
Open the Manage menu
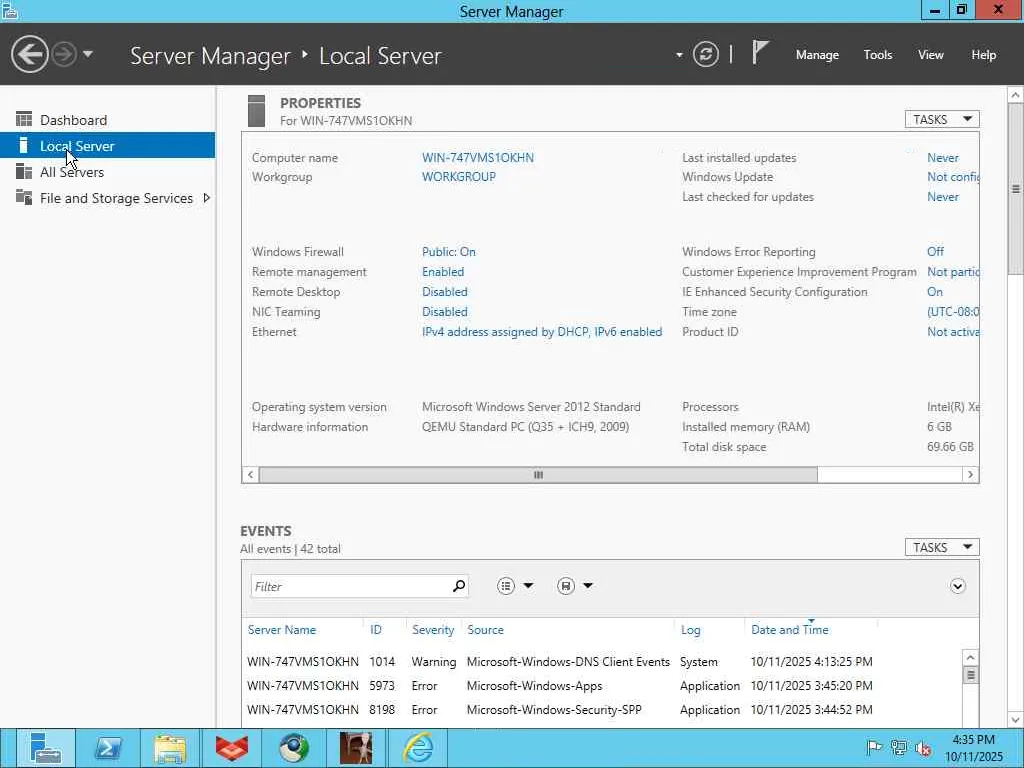click(x=817, y=55)
